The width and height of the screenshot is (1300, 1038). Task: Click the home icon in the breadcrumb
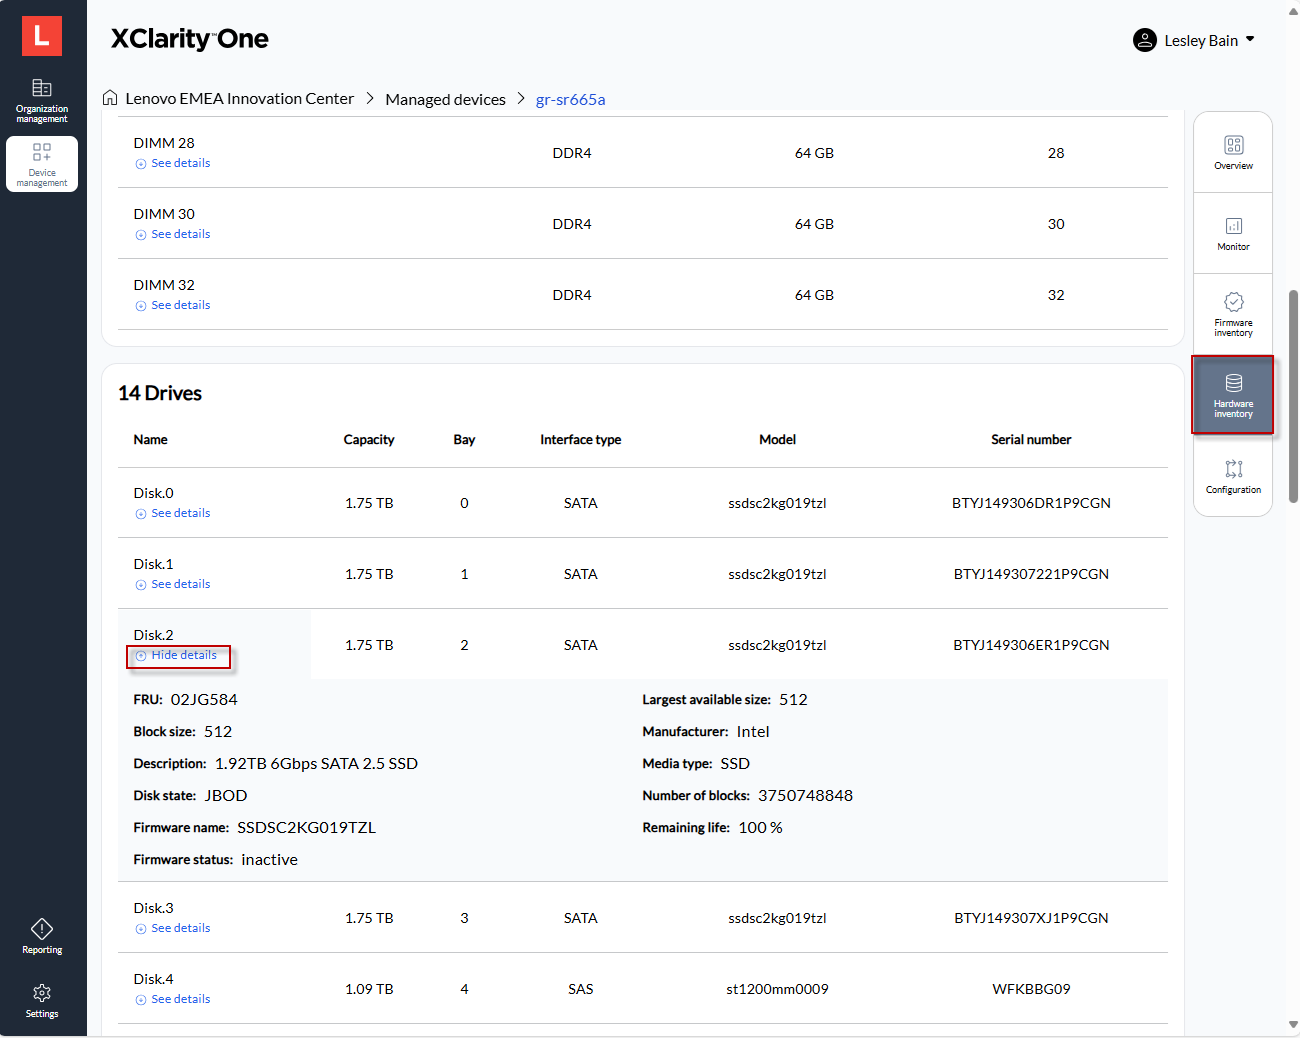(110, 97)
